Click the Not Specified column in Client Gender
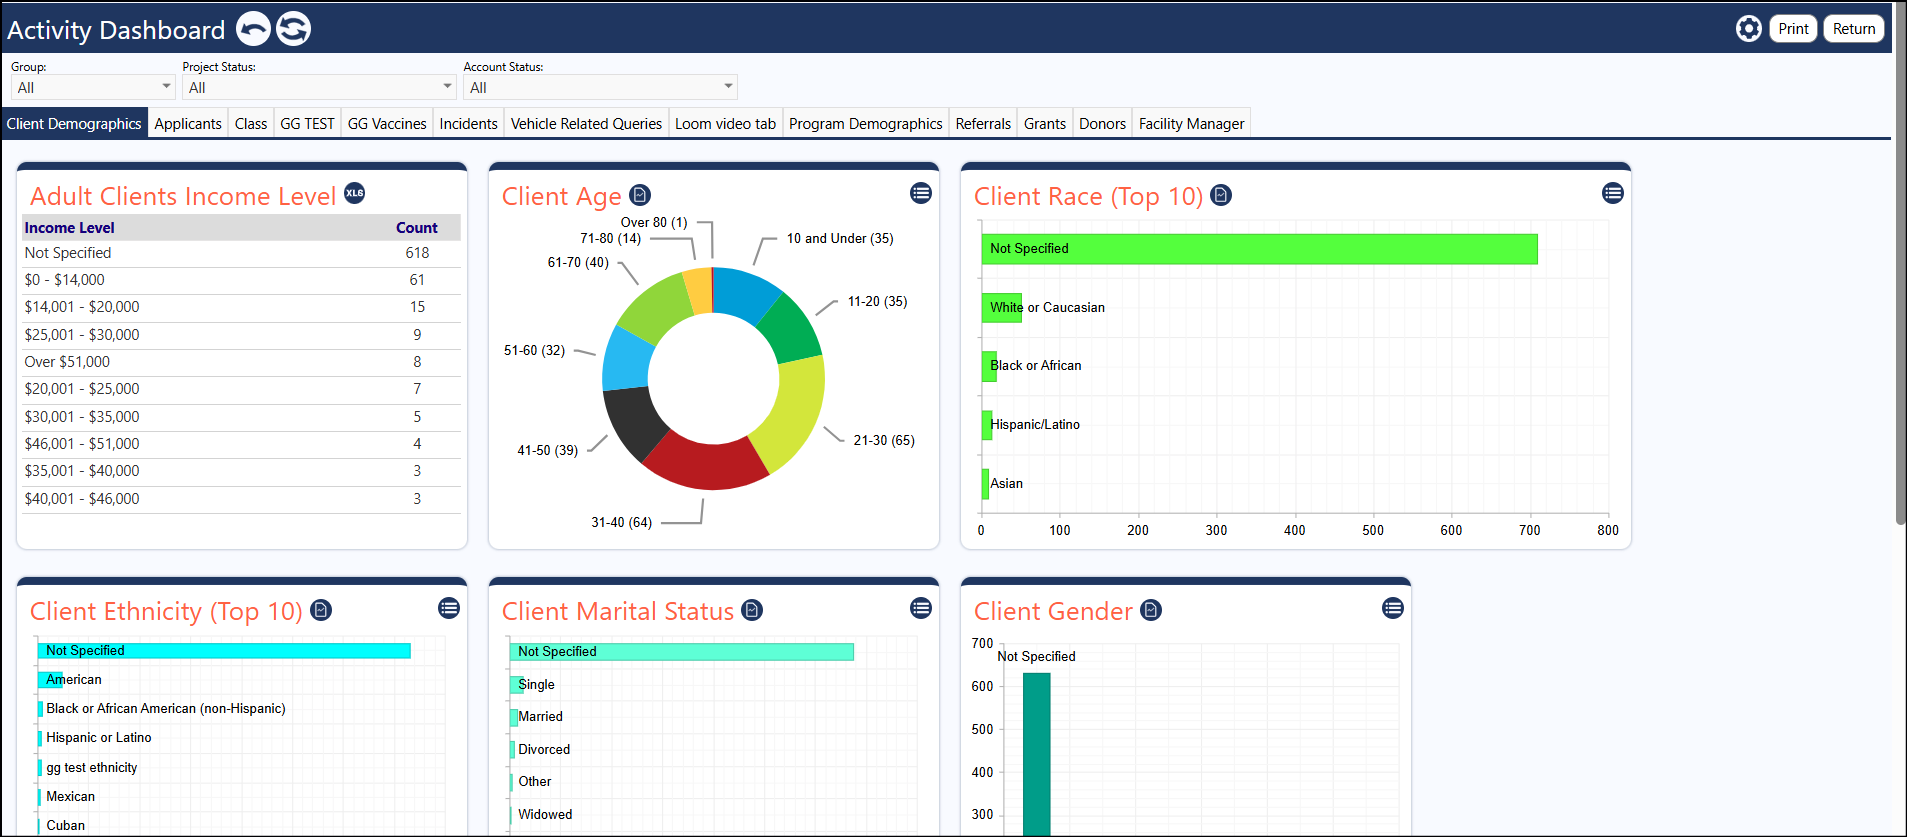 click(x=1037, y=754)
